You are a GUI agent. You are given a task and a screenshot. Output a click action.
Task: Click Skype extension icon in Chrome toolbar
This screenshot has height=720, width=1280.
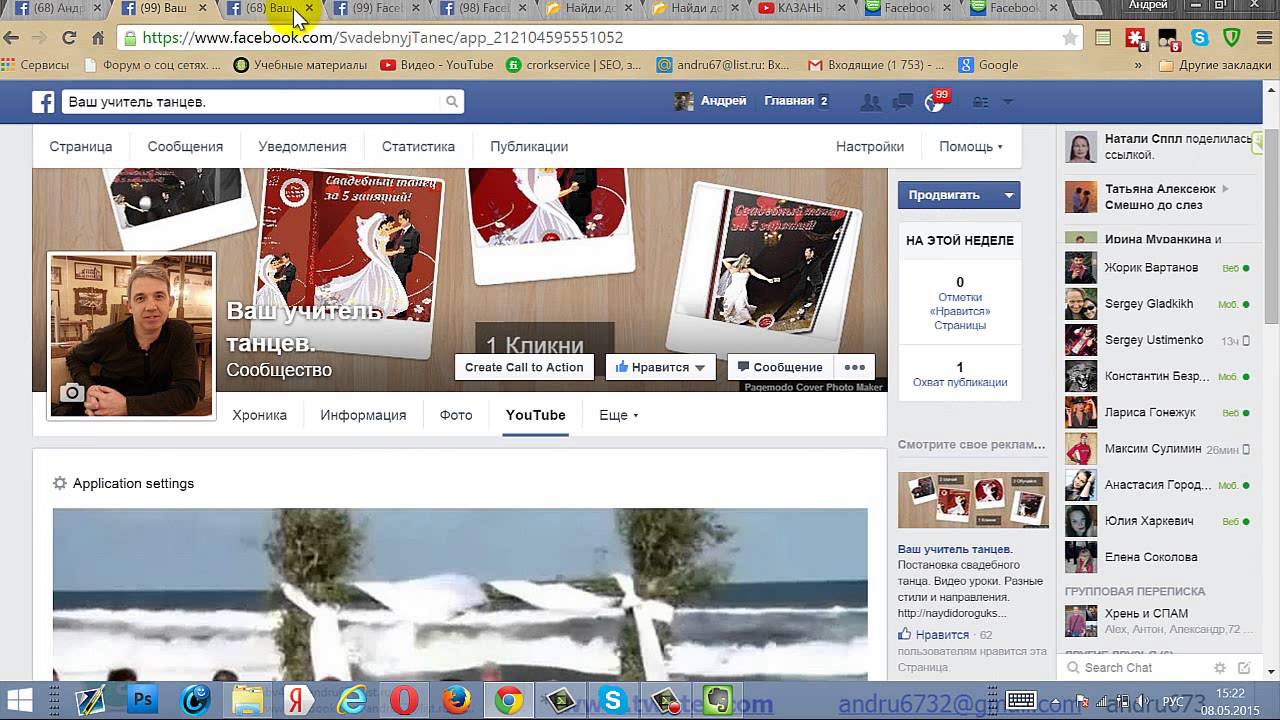click(1200, 38)
